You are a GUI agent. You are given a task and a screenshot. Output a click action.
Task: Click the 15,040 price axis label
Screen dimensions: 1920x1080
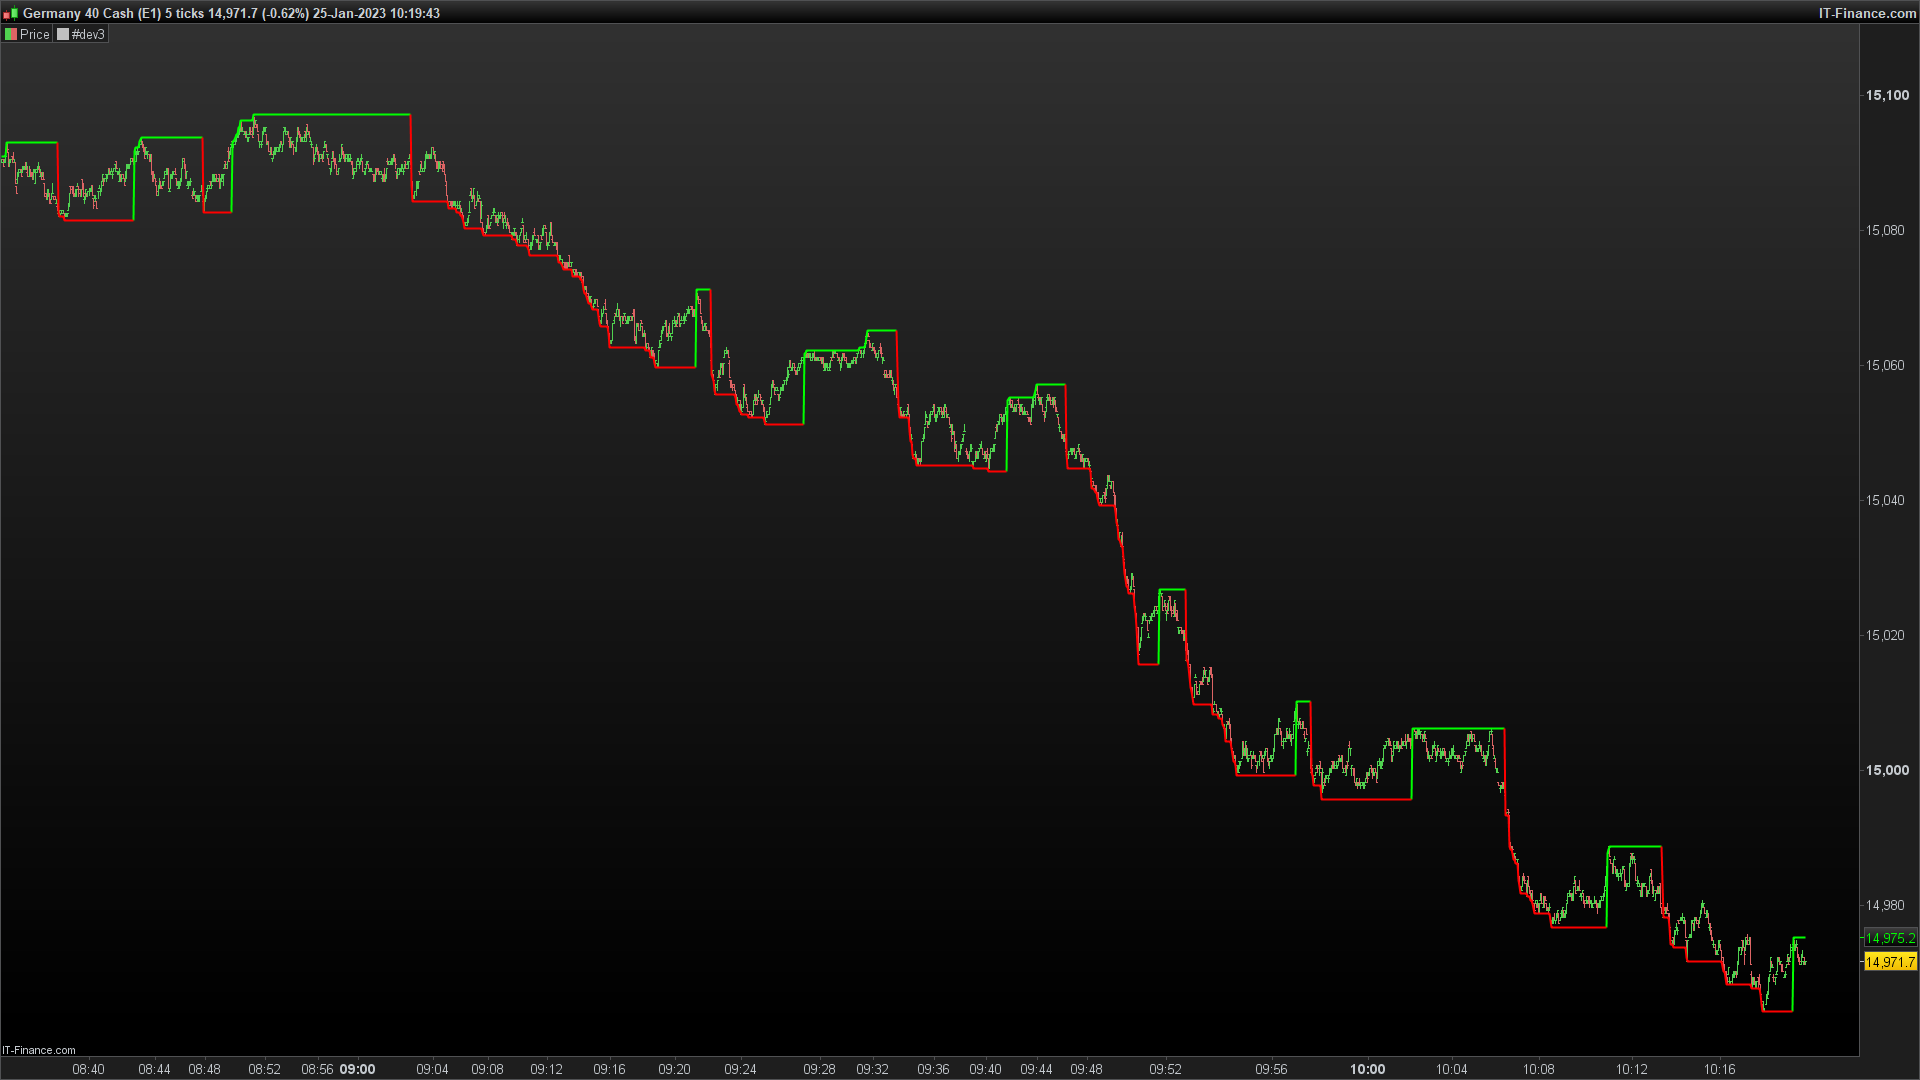click(x=1884, y=500)
